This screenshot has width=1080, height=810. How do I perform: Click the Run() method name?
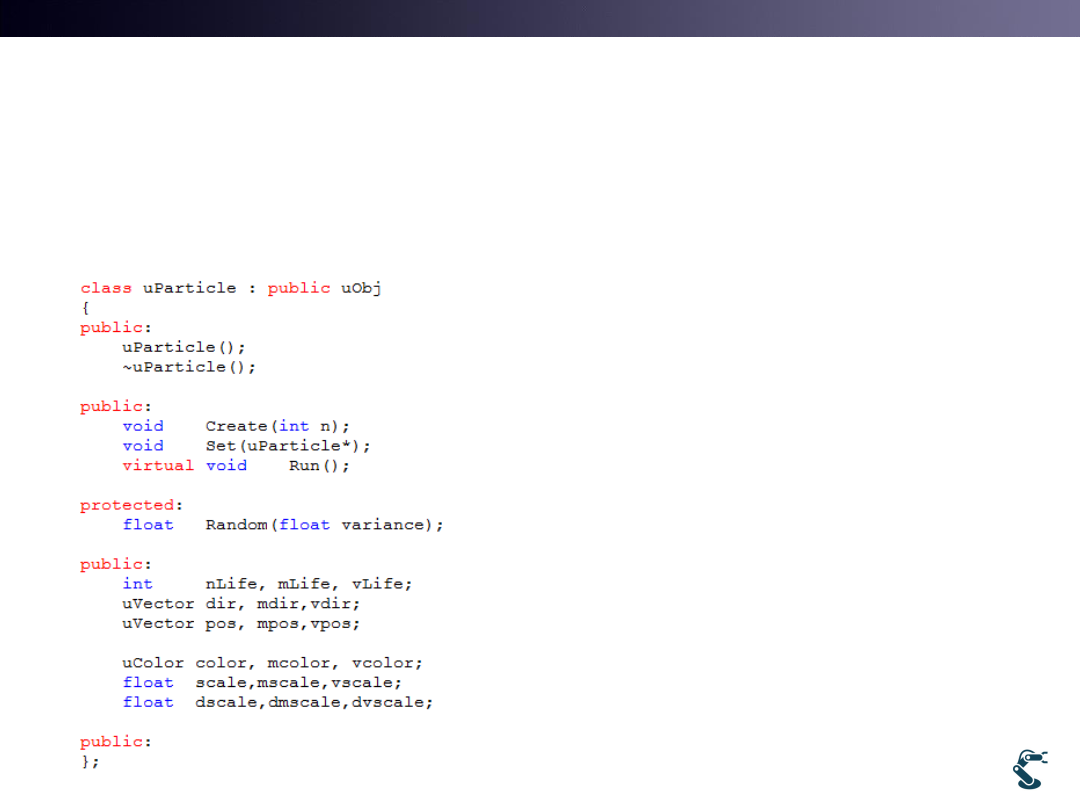point(319,466)
